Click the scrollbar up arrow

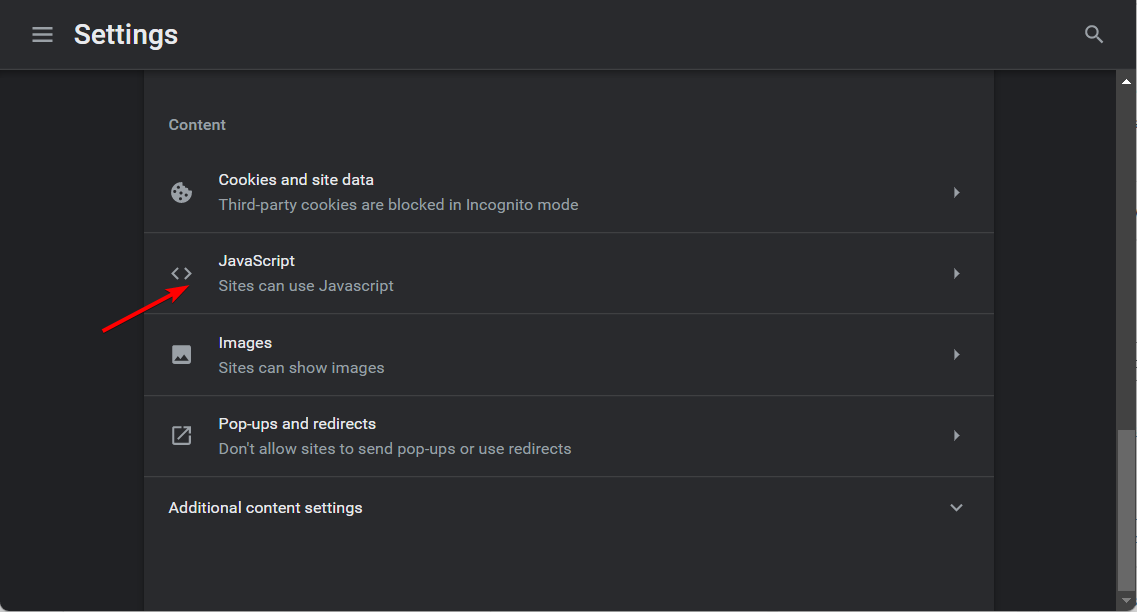[x=1126, y=81]
